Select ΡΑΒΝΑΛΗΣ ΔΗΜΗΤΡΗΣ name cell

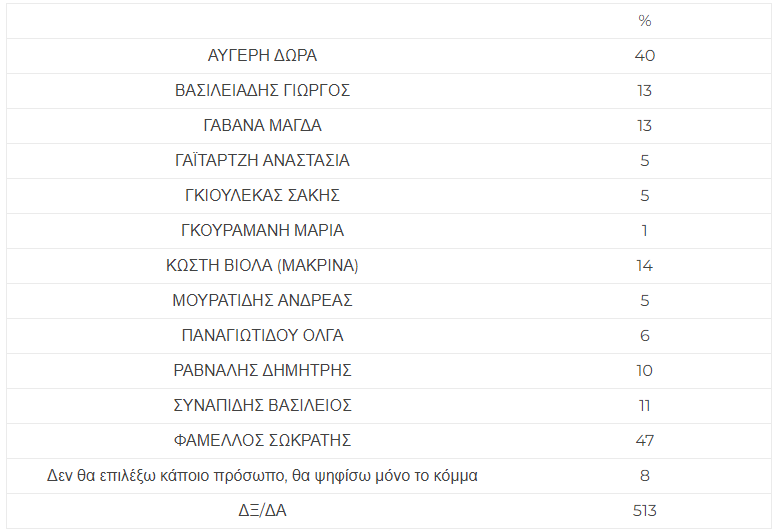[262, 371]
